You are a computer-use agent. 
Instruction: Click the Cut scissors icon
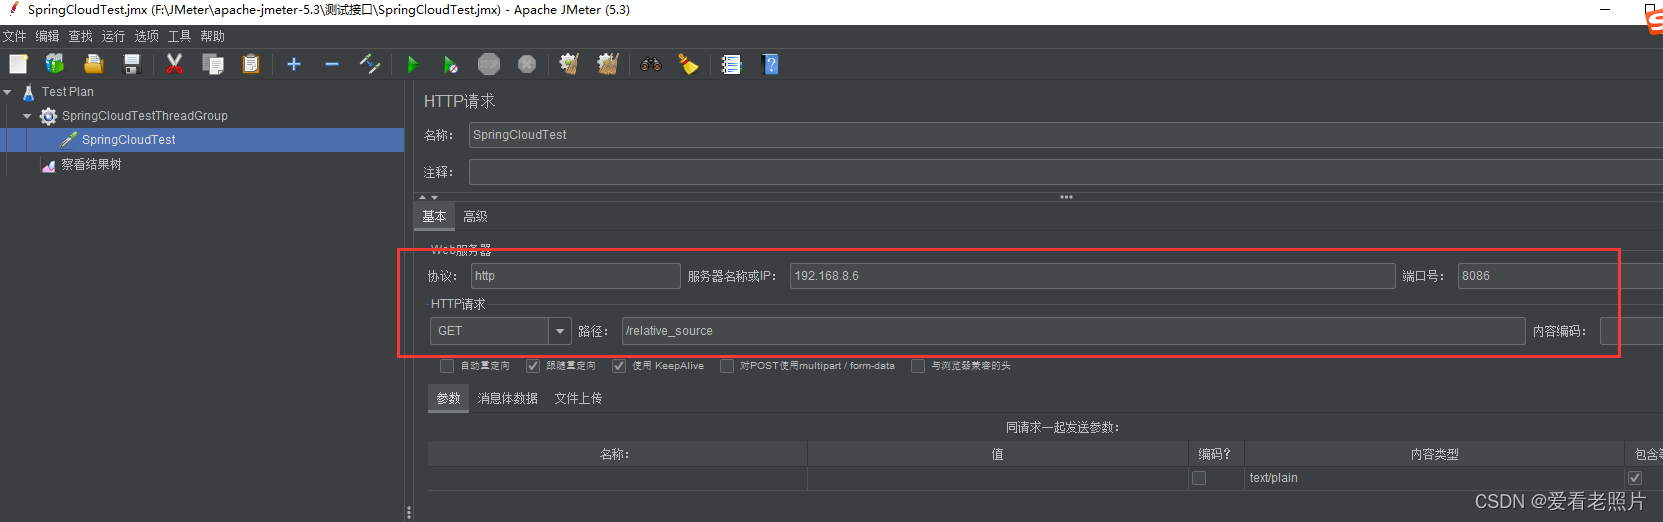(174, 64)
